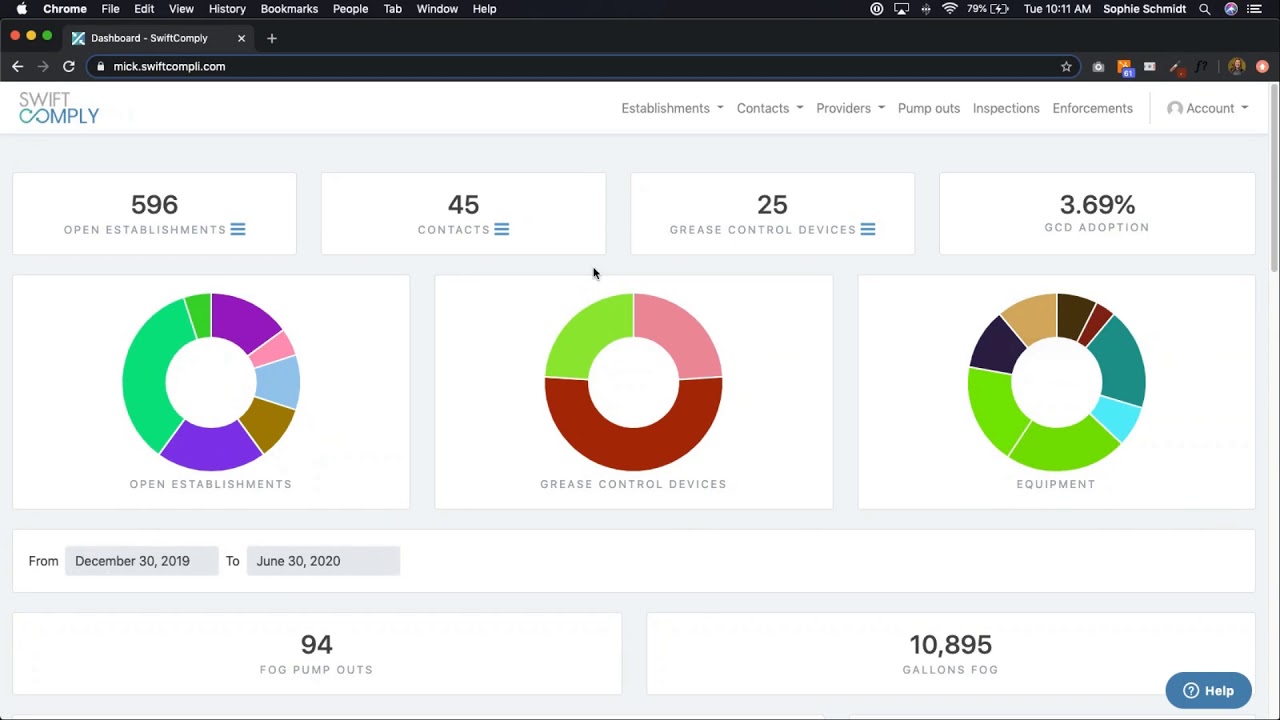Expand the Establishments dropdown menu
Image resolution: width=1280 pixels, height=720 pixels.
coord(672,108)
